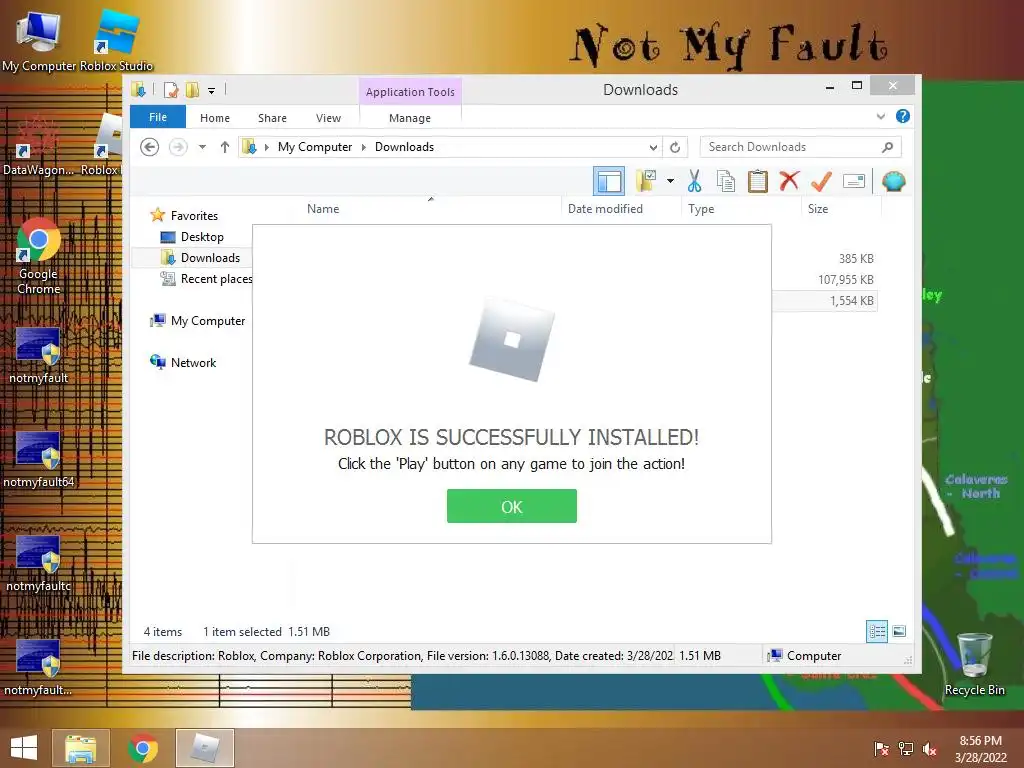Select Recent places in the navigation pane
Image resolution: width=1024 pixels, height=768 pixels.
click(216, 278)
